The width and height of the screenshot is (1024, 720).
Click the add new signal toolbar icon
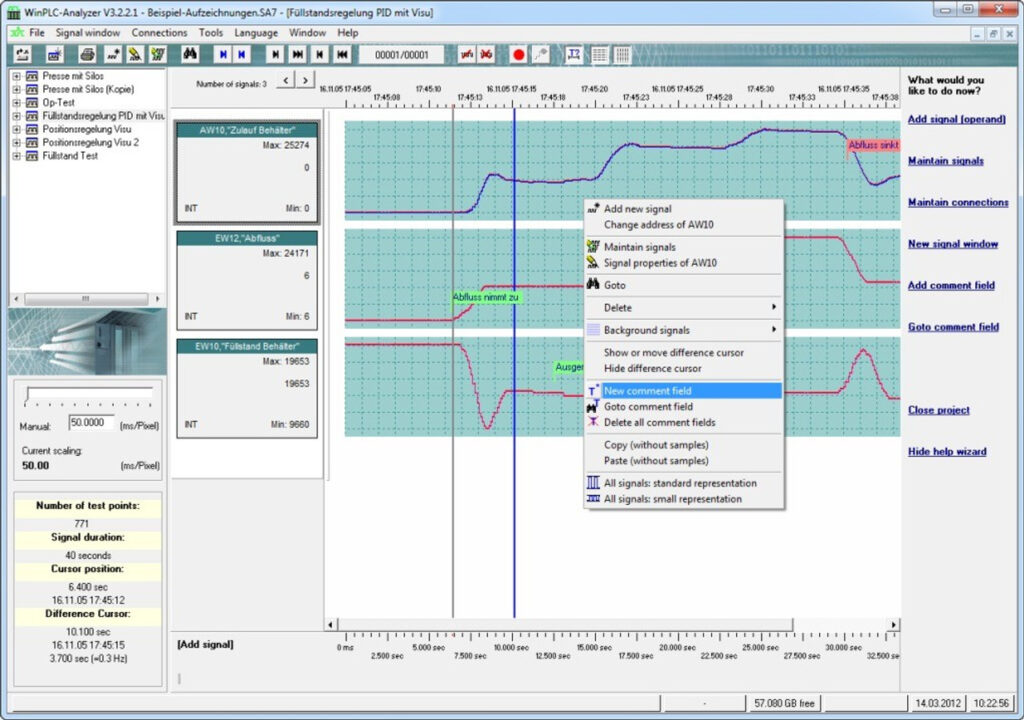pyautogui.click(x=111, y=55)
